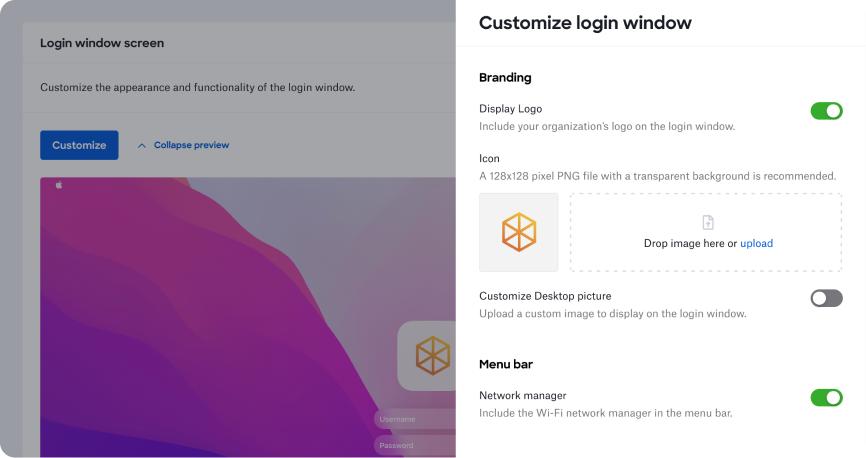This screenshot has width=866, height=458.
Task: Enable the Customize Desktop picture switch
Action: coord(826,298)
